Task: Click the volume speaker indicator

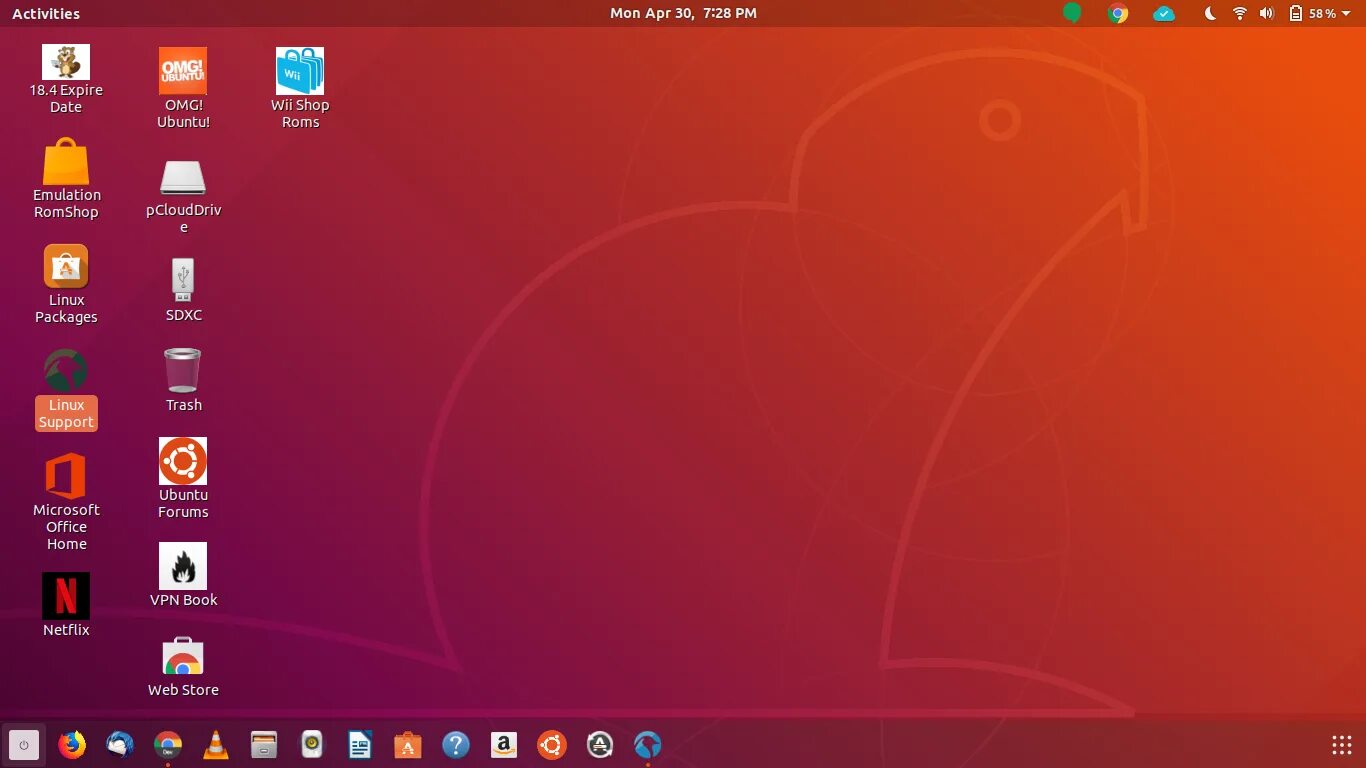Action: click(x=1267, y=13)
